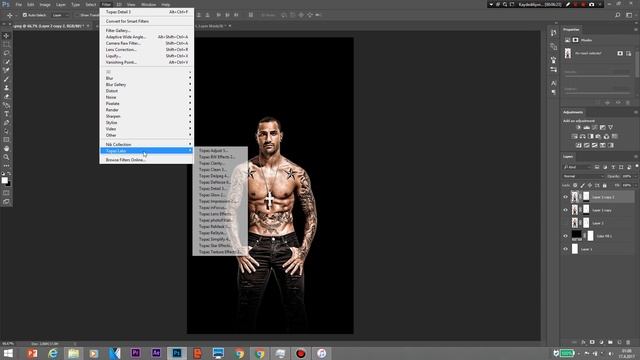Switch to the Adjustments panel tab
The height and width of the screenshot is (360, 640).
pos(573,112)
